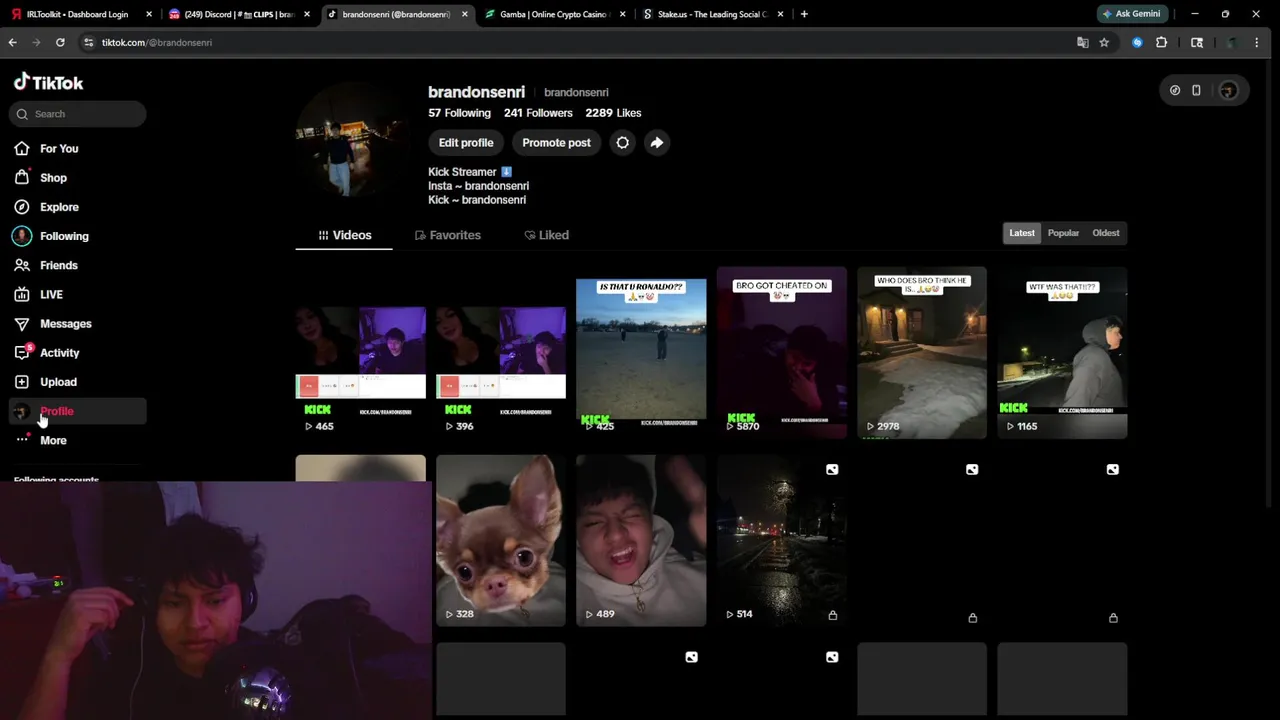Click the 57 Following count

click(x=459, y=113)
